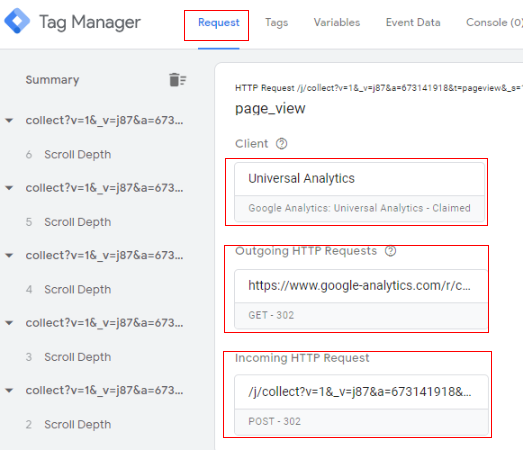The image size is (523, 450).
Task: Open the /j/collect incoming HTTP request card
Action: (361, 405)
